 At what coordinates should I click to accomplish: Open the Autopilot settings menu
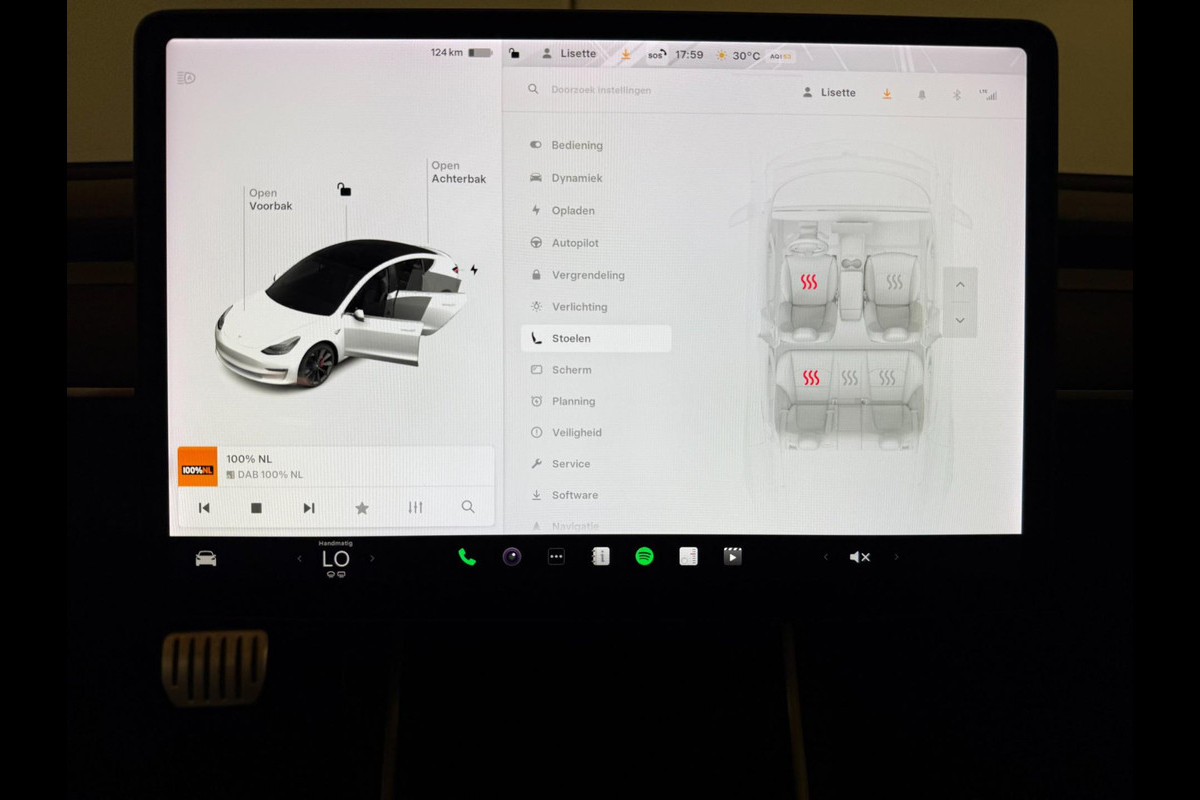coord(575,243)
